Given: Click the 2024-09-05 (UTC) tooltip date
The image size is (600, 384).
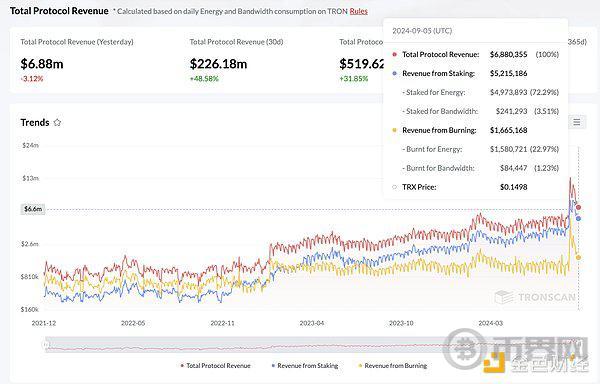Looking at the screenshot, I should pyautogui.click(x=422, y=31).
